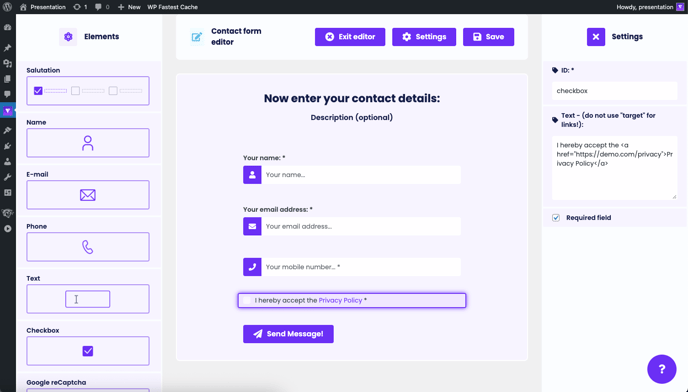Click the Elements panel gear icon
This screenshot has height=392, width=688.
68,37
